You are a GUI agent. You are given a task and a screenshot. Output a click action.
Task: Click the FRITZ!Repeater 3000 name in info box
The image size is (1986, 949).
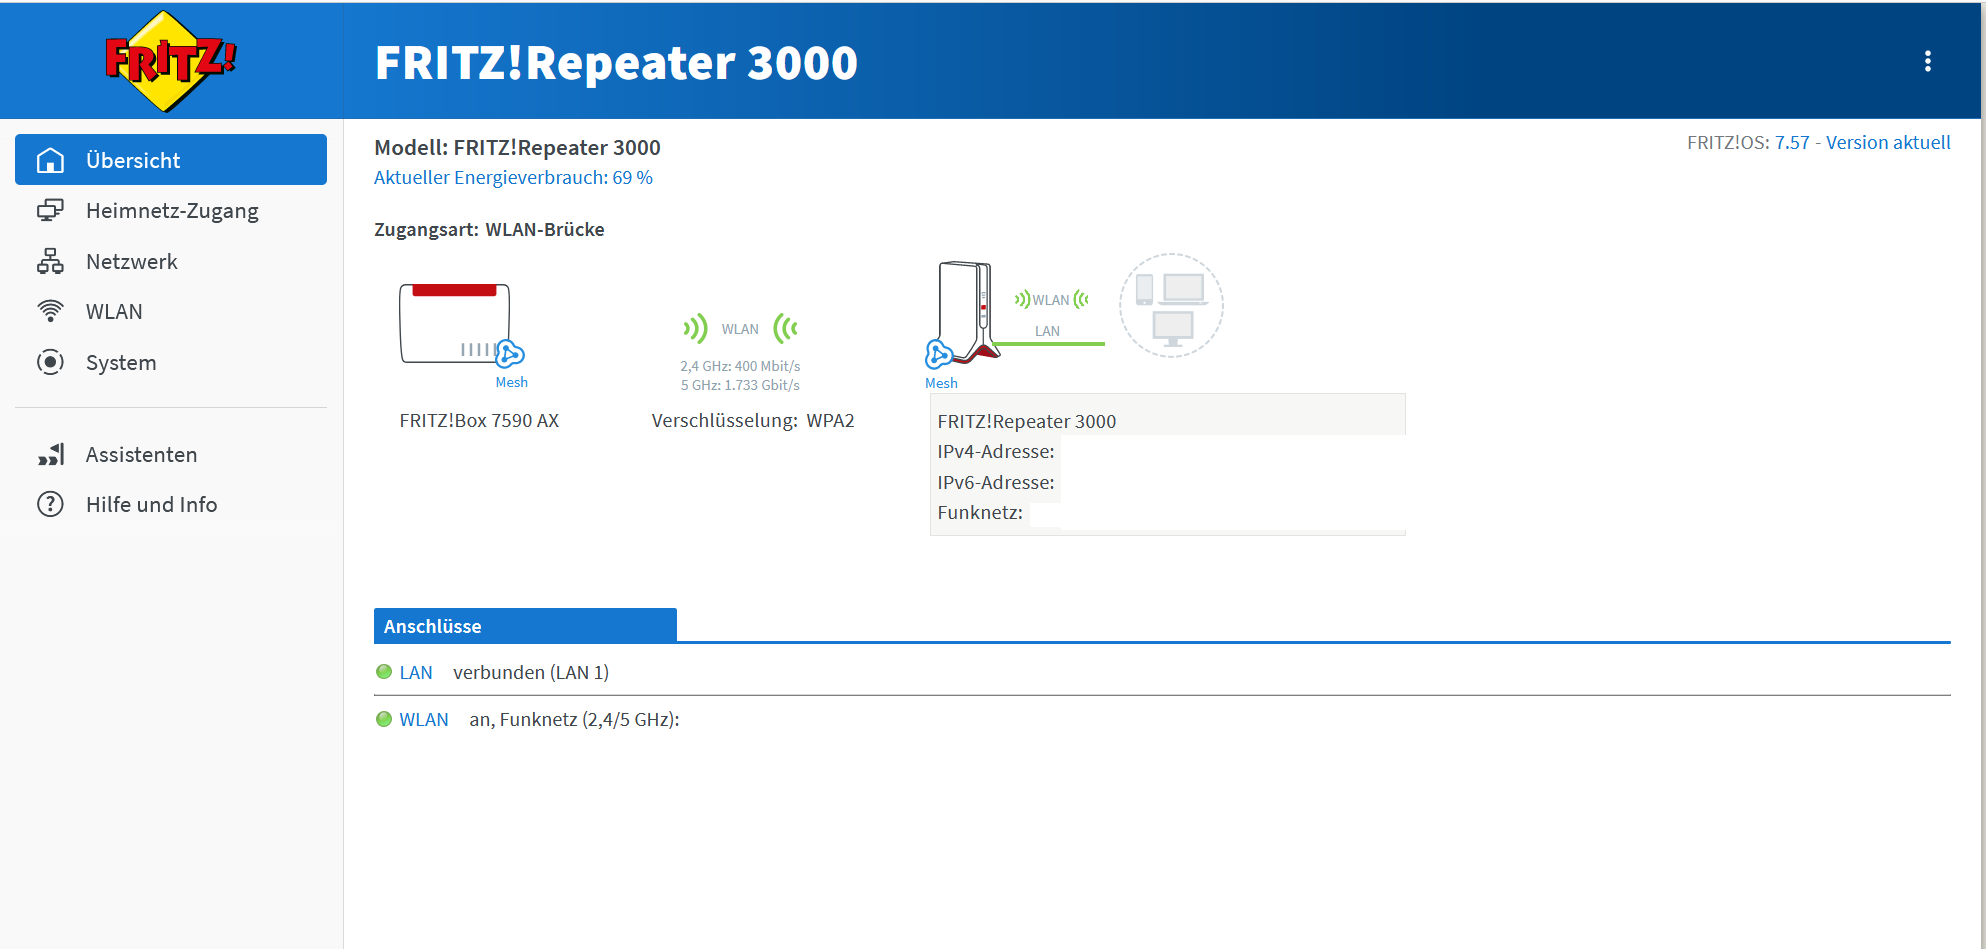tap(1027, 421)
